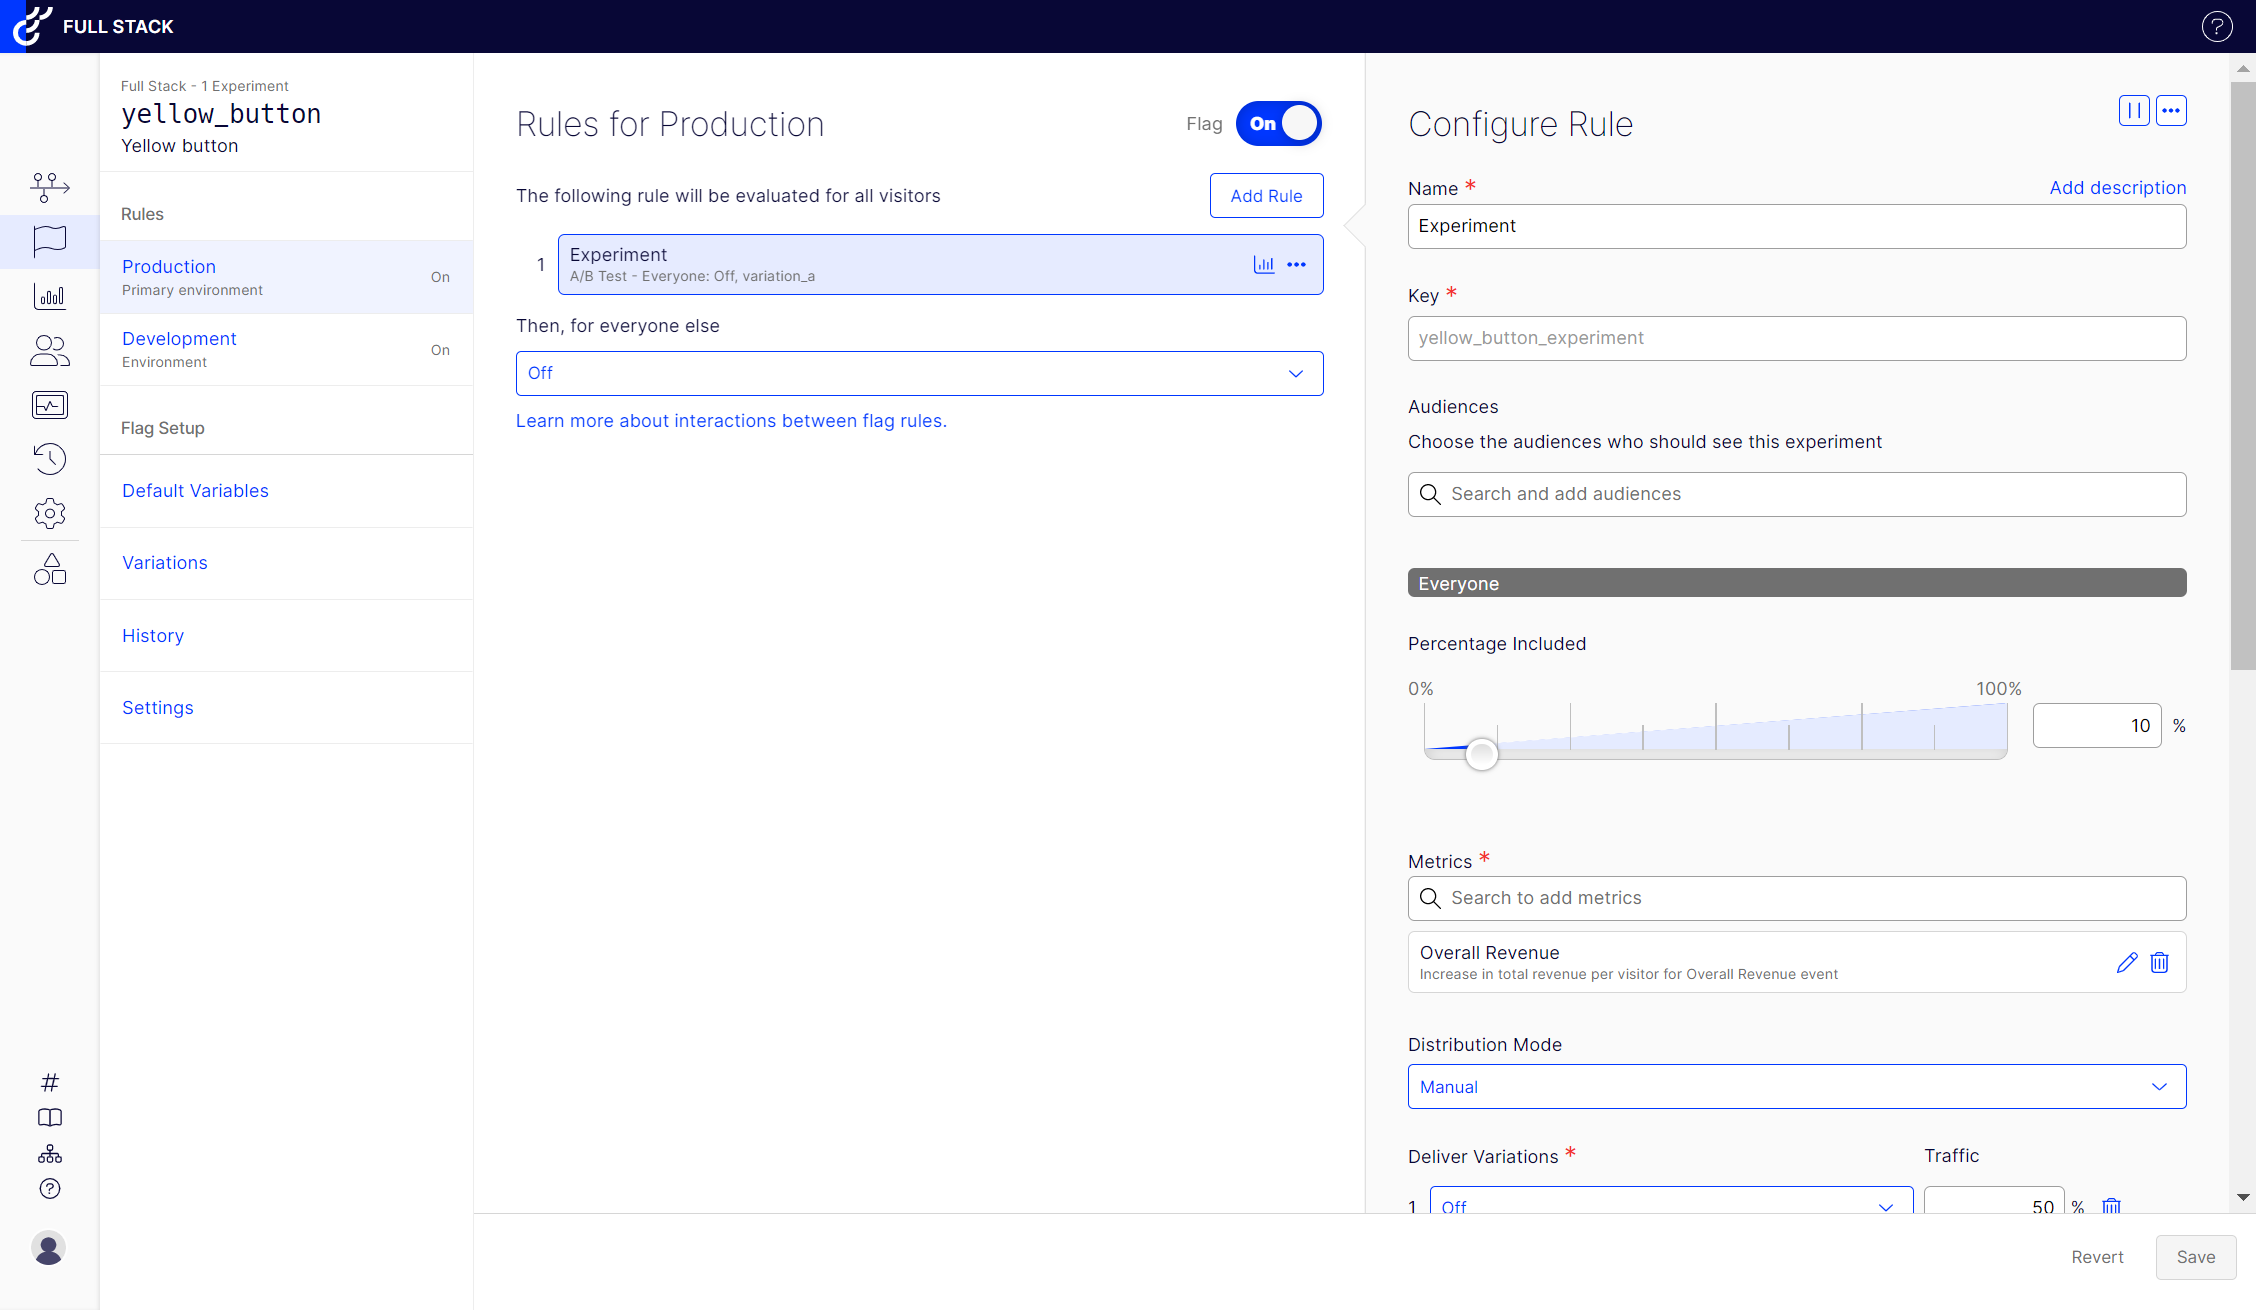This screenshot has height=1310, width=2256.
Task: Open the Flags icon in left sidebar
Action: pos(49,241)
